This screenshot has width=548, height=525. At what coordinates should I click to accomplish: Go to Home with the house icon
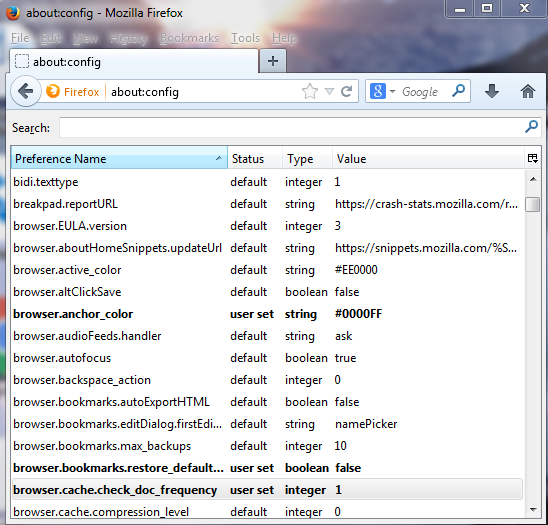528,92
